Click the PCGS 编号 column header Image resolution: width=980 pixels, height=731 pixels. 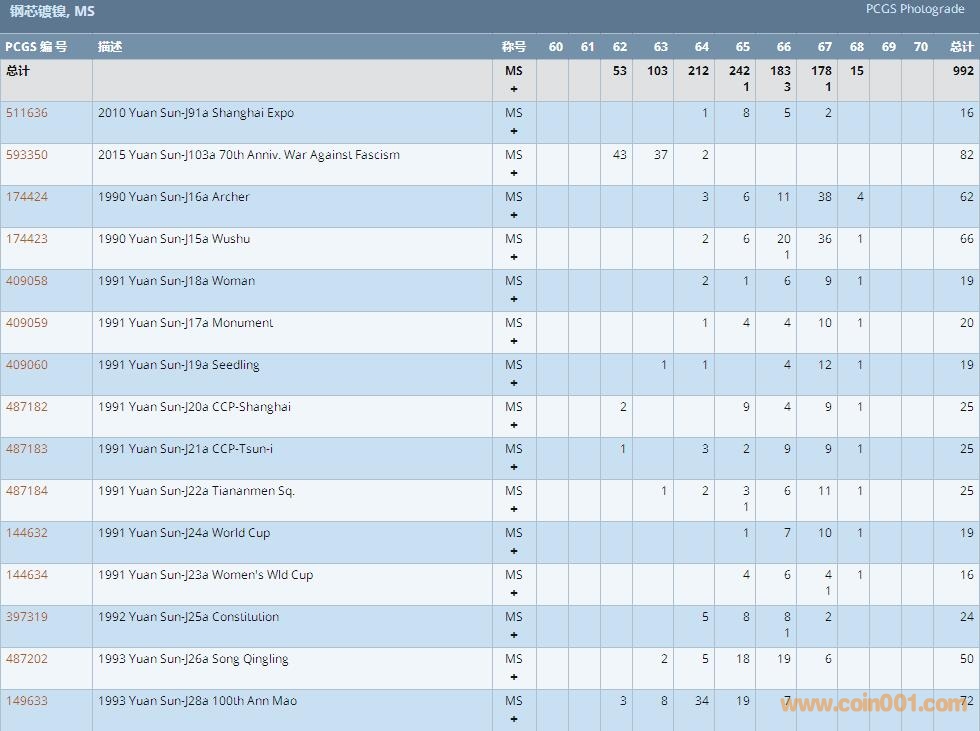coord(36,47)
